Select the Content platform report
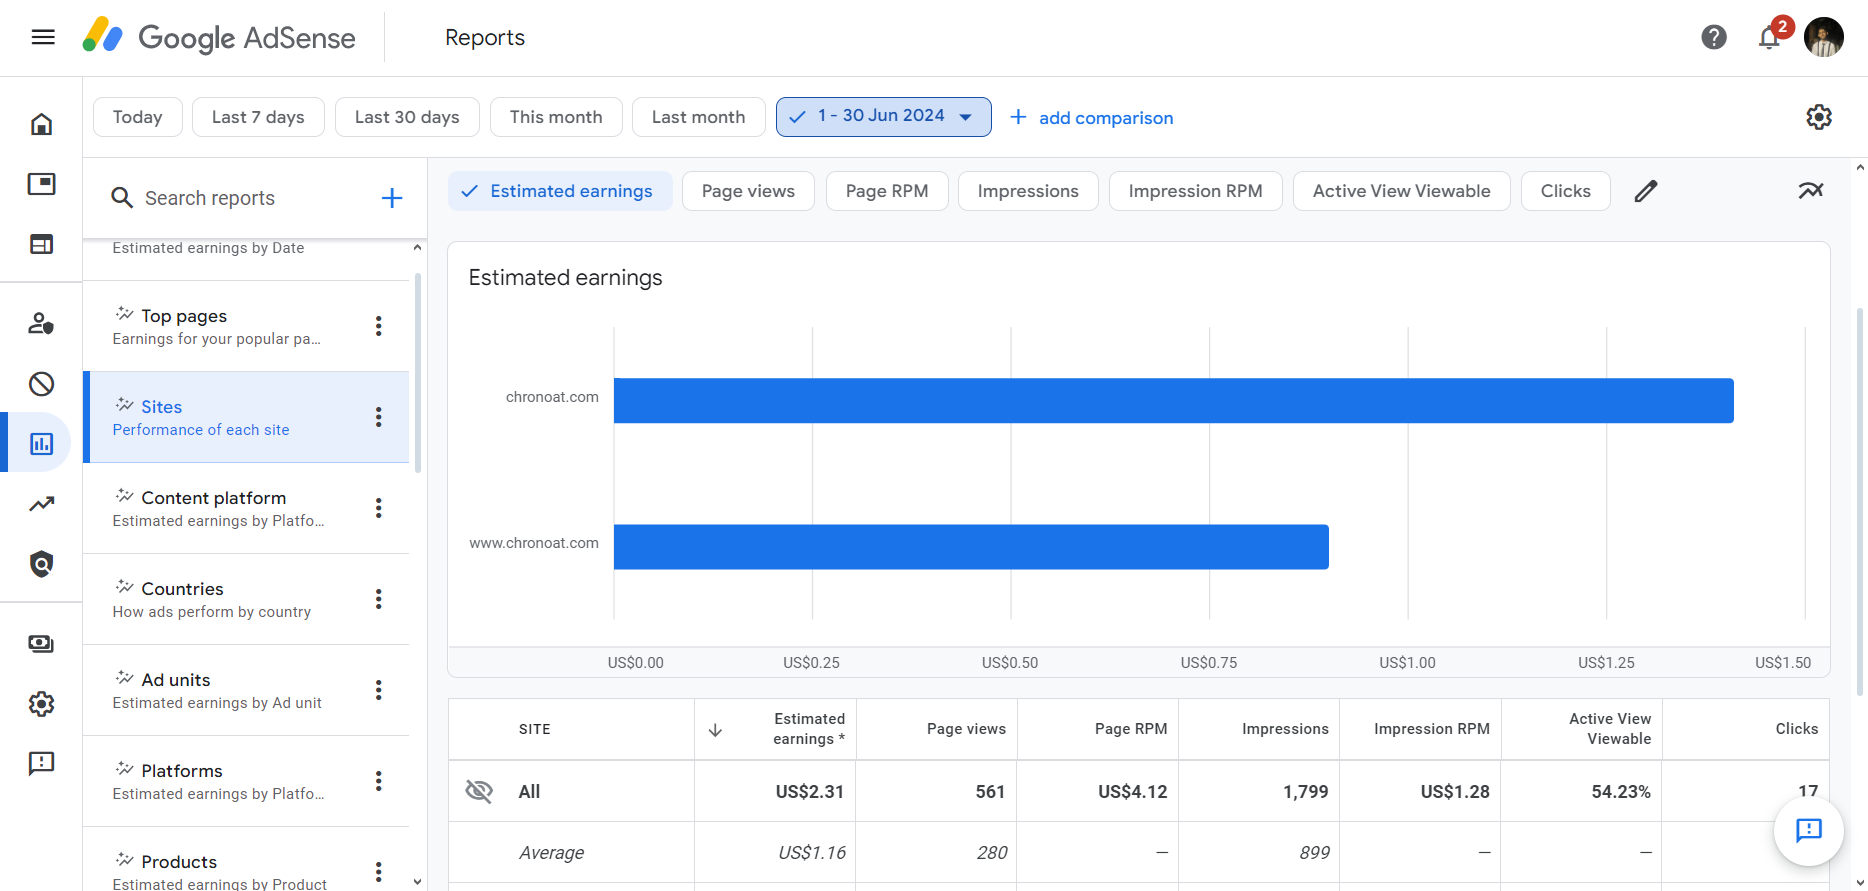The width and height of the screenshot is (1868, 891). pyautogui.click(x=246, y=508)
